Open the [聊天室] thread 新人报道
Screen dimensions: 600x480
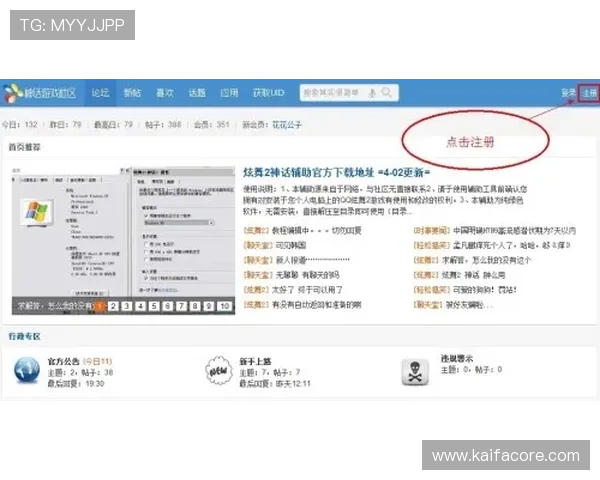pyautogui.click(x=312, y=260)
